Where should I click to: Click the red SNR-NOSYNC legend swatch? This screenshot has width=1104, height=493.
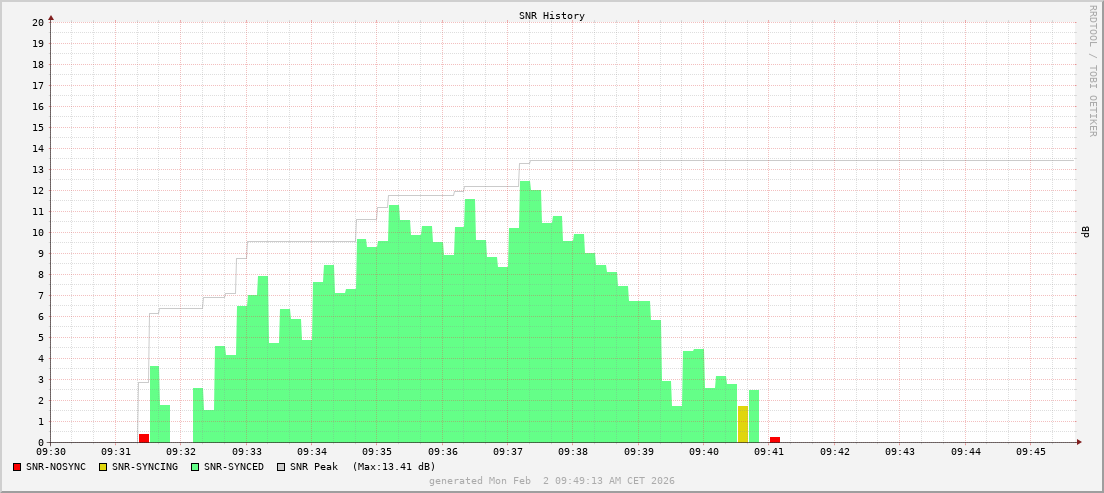click(17, 467)
